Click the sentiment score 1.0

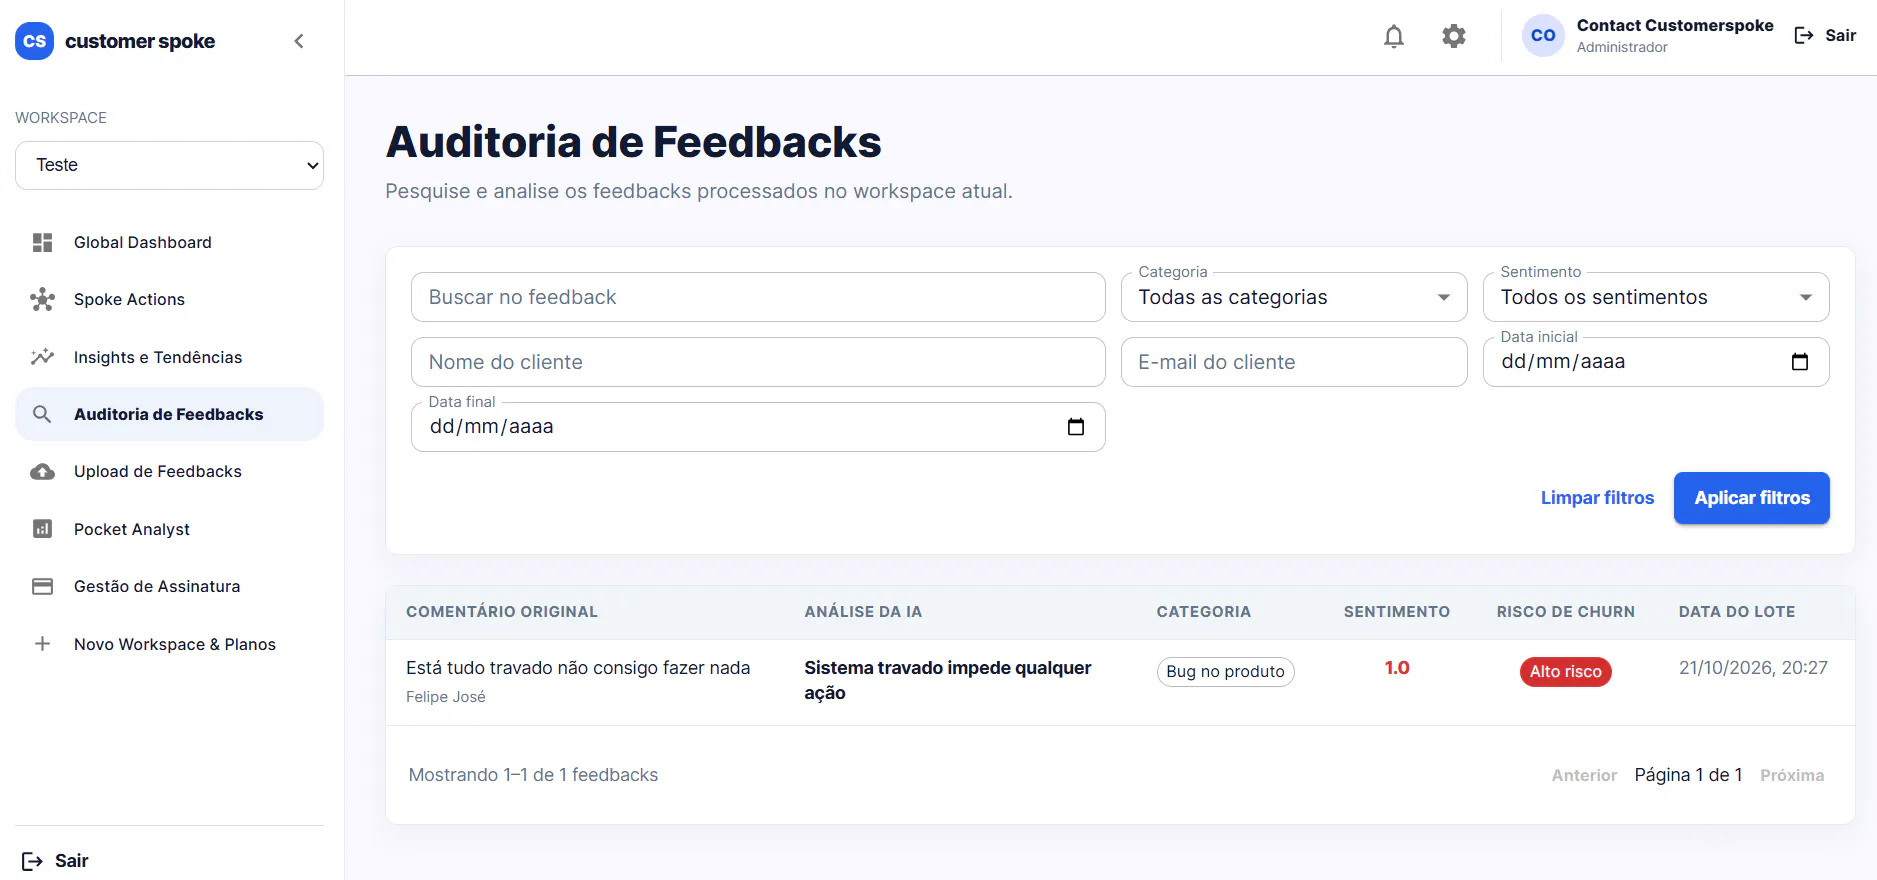(x=1397, y=668)
